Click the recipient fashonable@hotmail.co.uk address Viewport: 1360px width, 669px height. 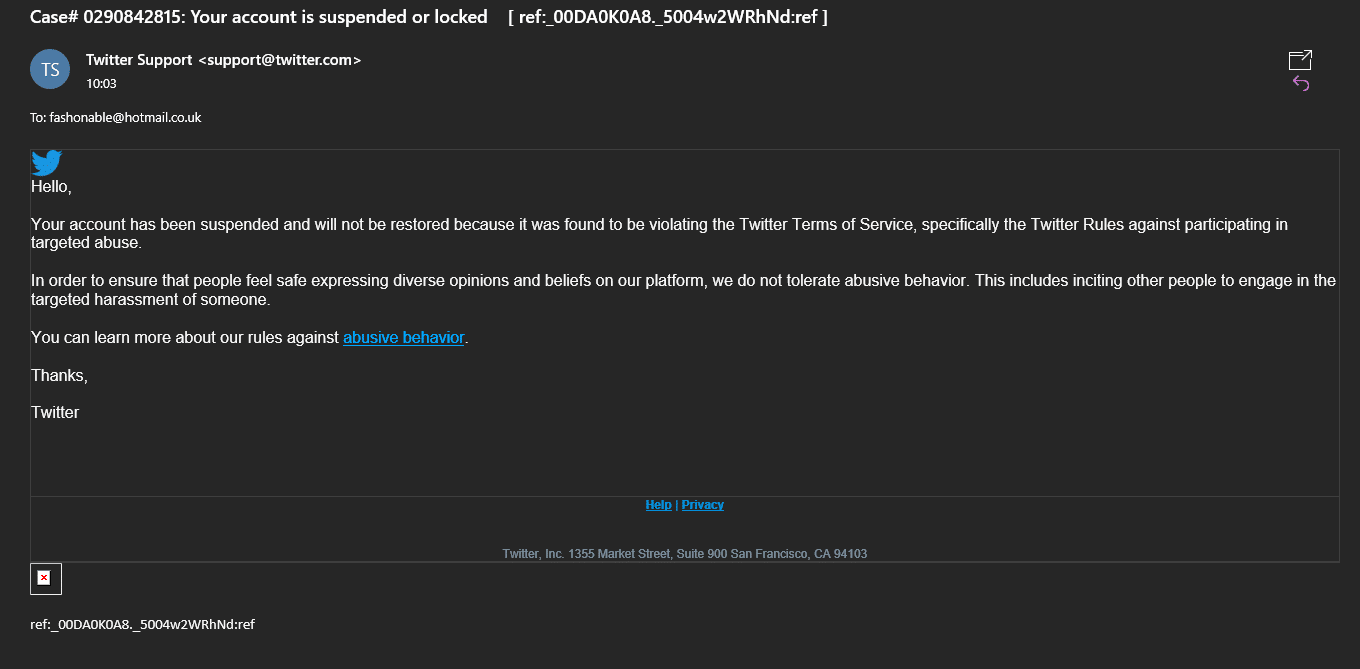pos(125,118)
